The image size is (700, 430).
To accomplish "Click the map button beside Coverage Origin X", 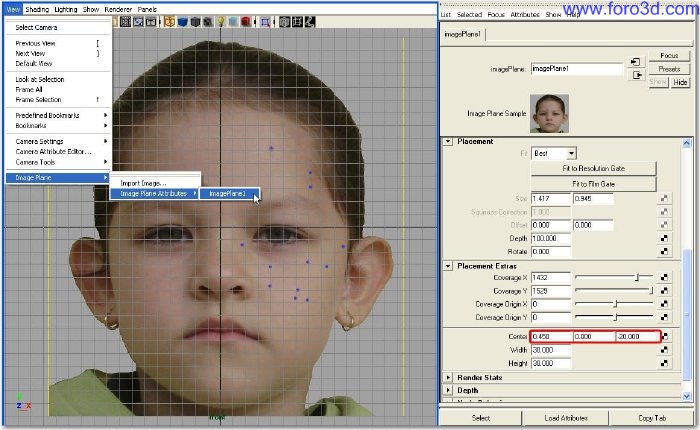I will 664,304.
